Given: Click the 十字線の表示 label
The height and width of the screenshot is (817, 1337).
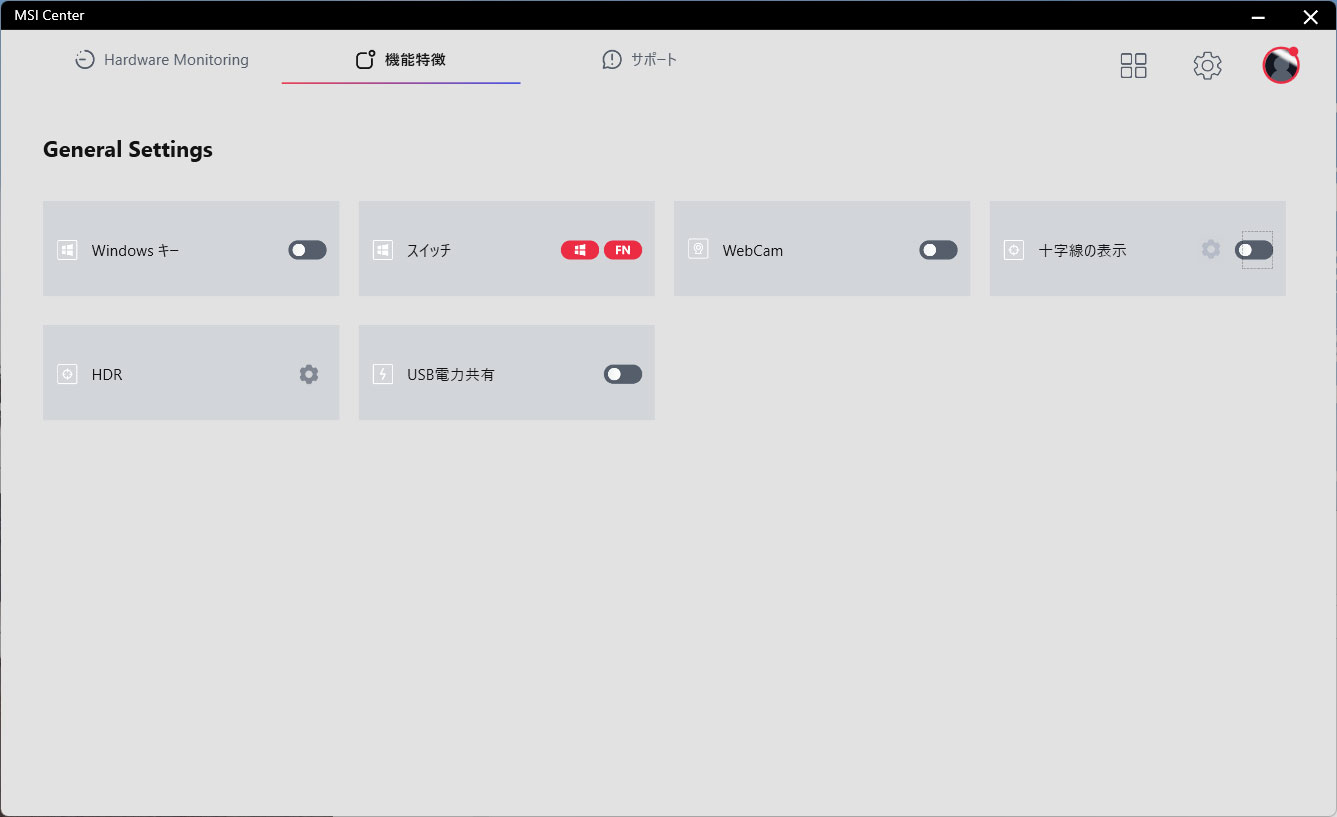Looking at the screenshot, I should tap(1083, 251).
